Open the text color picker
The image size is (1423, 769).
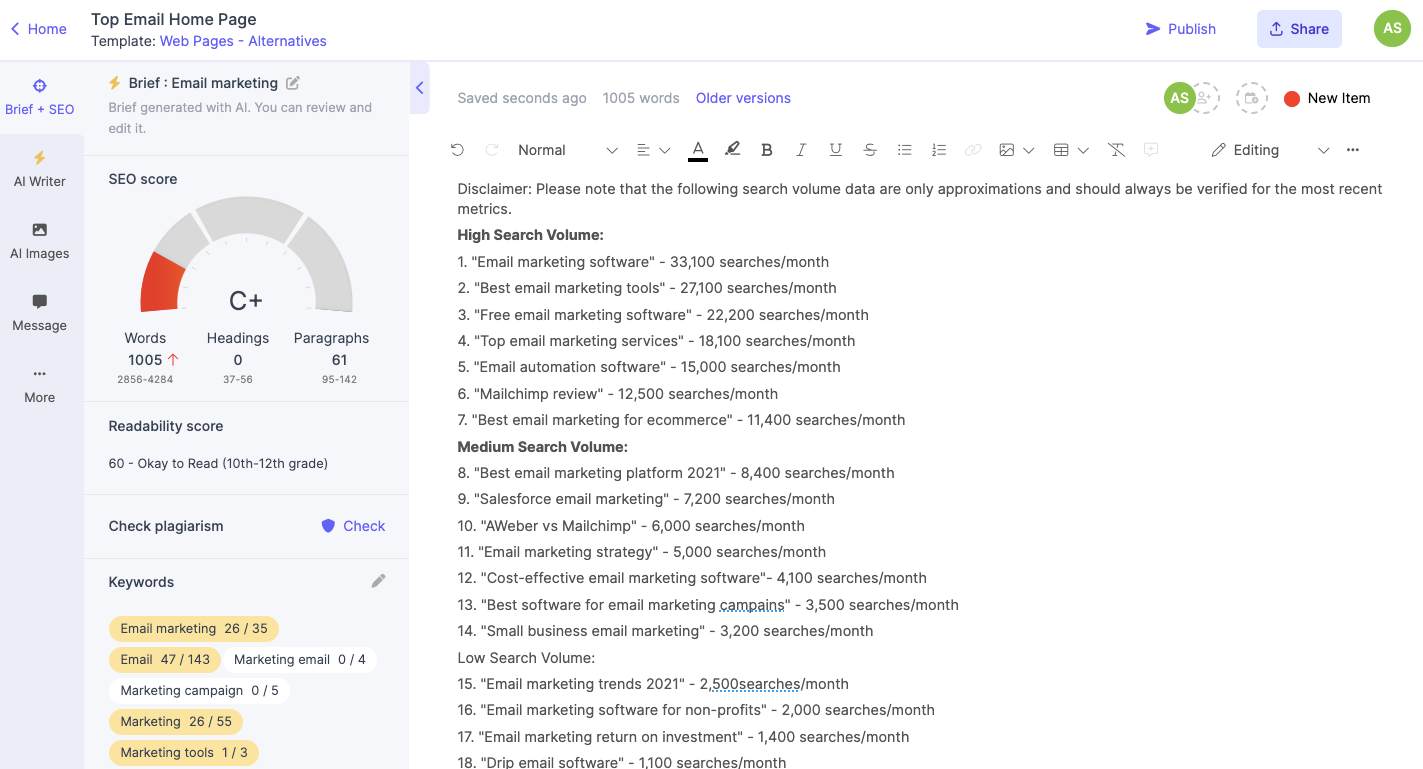click(x=698, y=150)
